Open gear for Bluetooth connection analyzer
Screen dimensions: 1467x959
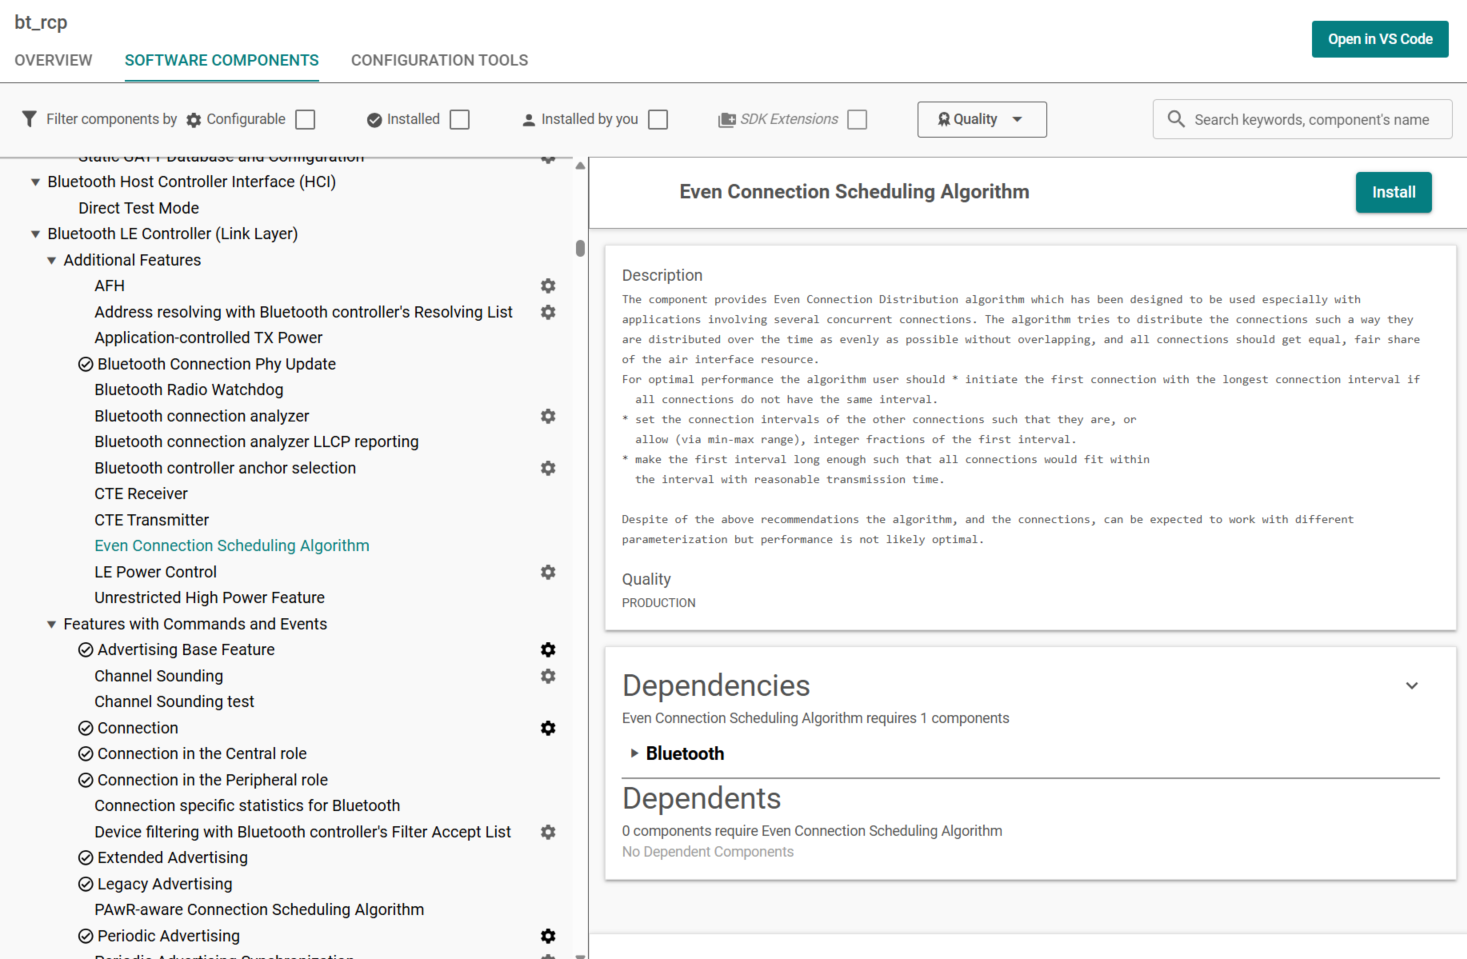tap(548, 416)
